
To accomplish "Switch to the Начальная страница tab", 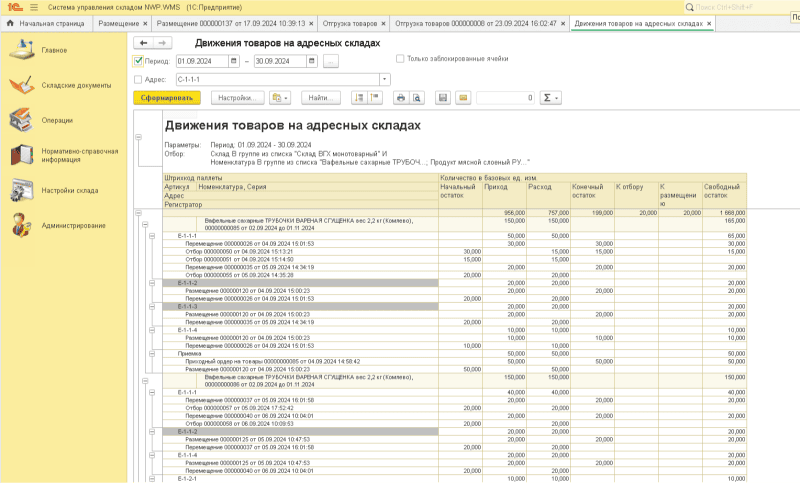I will 46,23.
